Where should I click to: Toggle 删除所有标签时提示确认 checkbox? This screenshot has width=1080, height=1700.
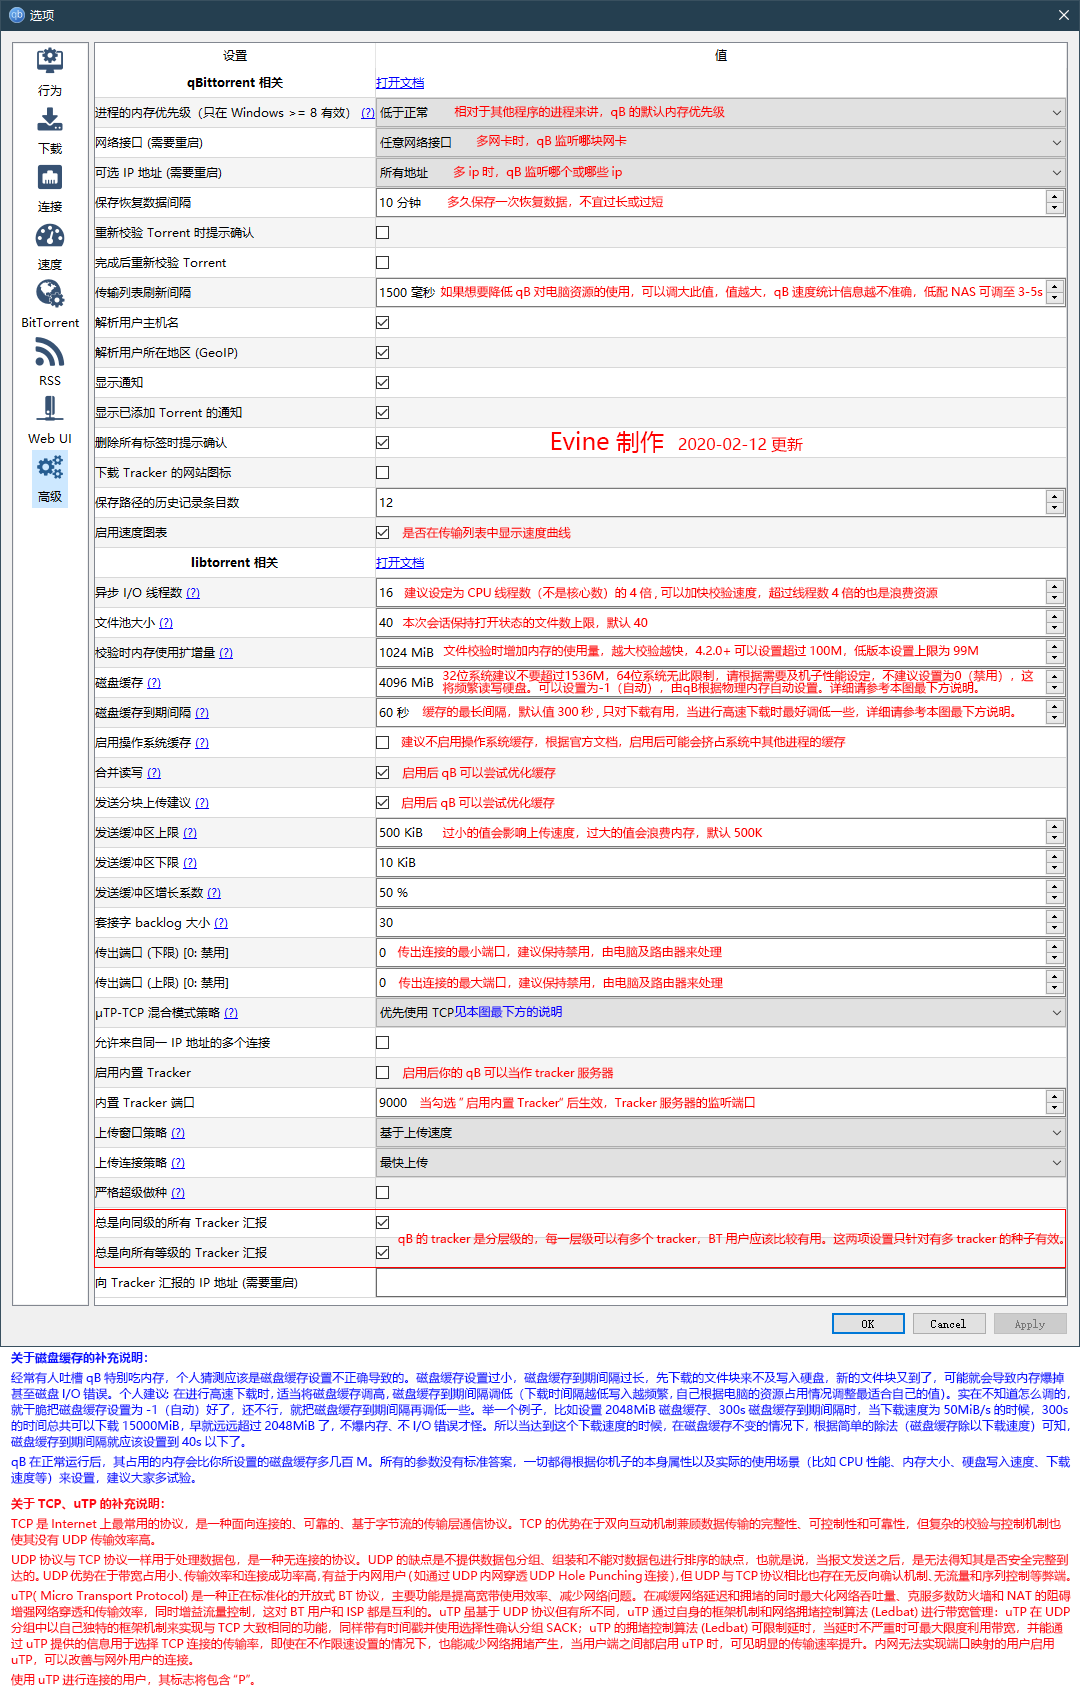382,442
